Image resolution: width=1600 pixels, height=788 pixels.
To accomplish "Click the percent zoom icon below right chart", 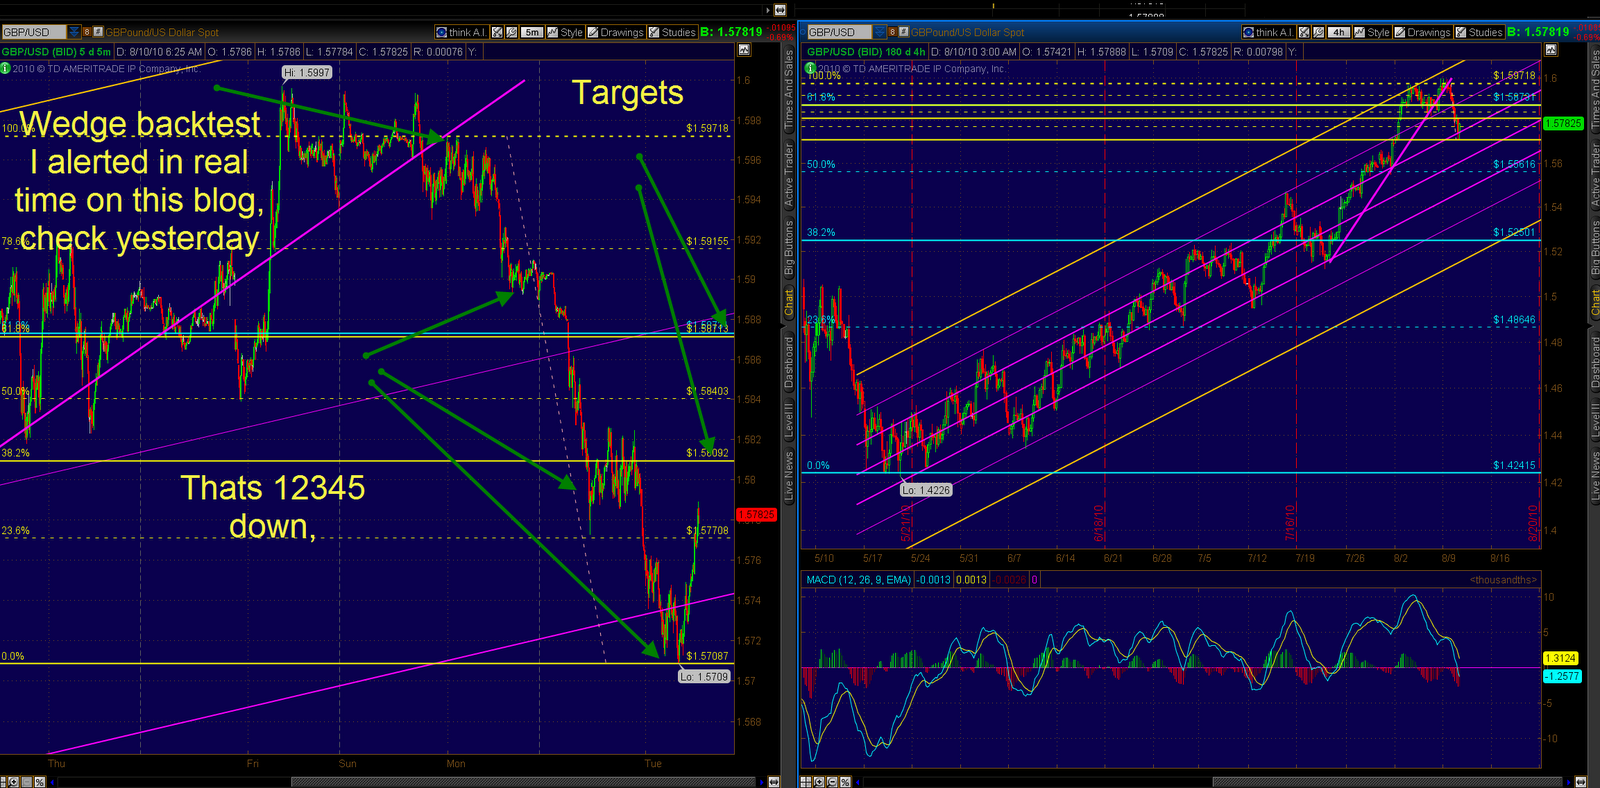I will coord(845,782).
